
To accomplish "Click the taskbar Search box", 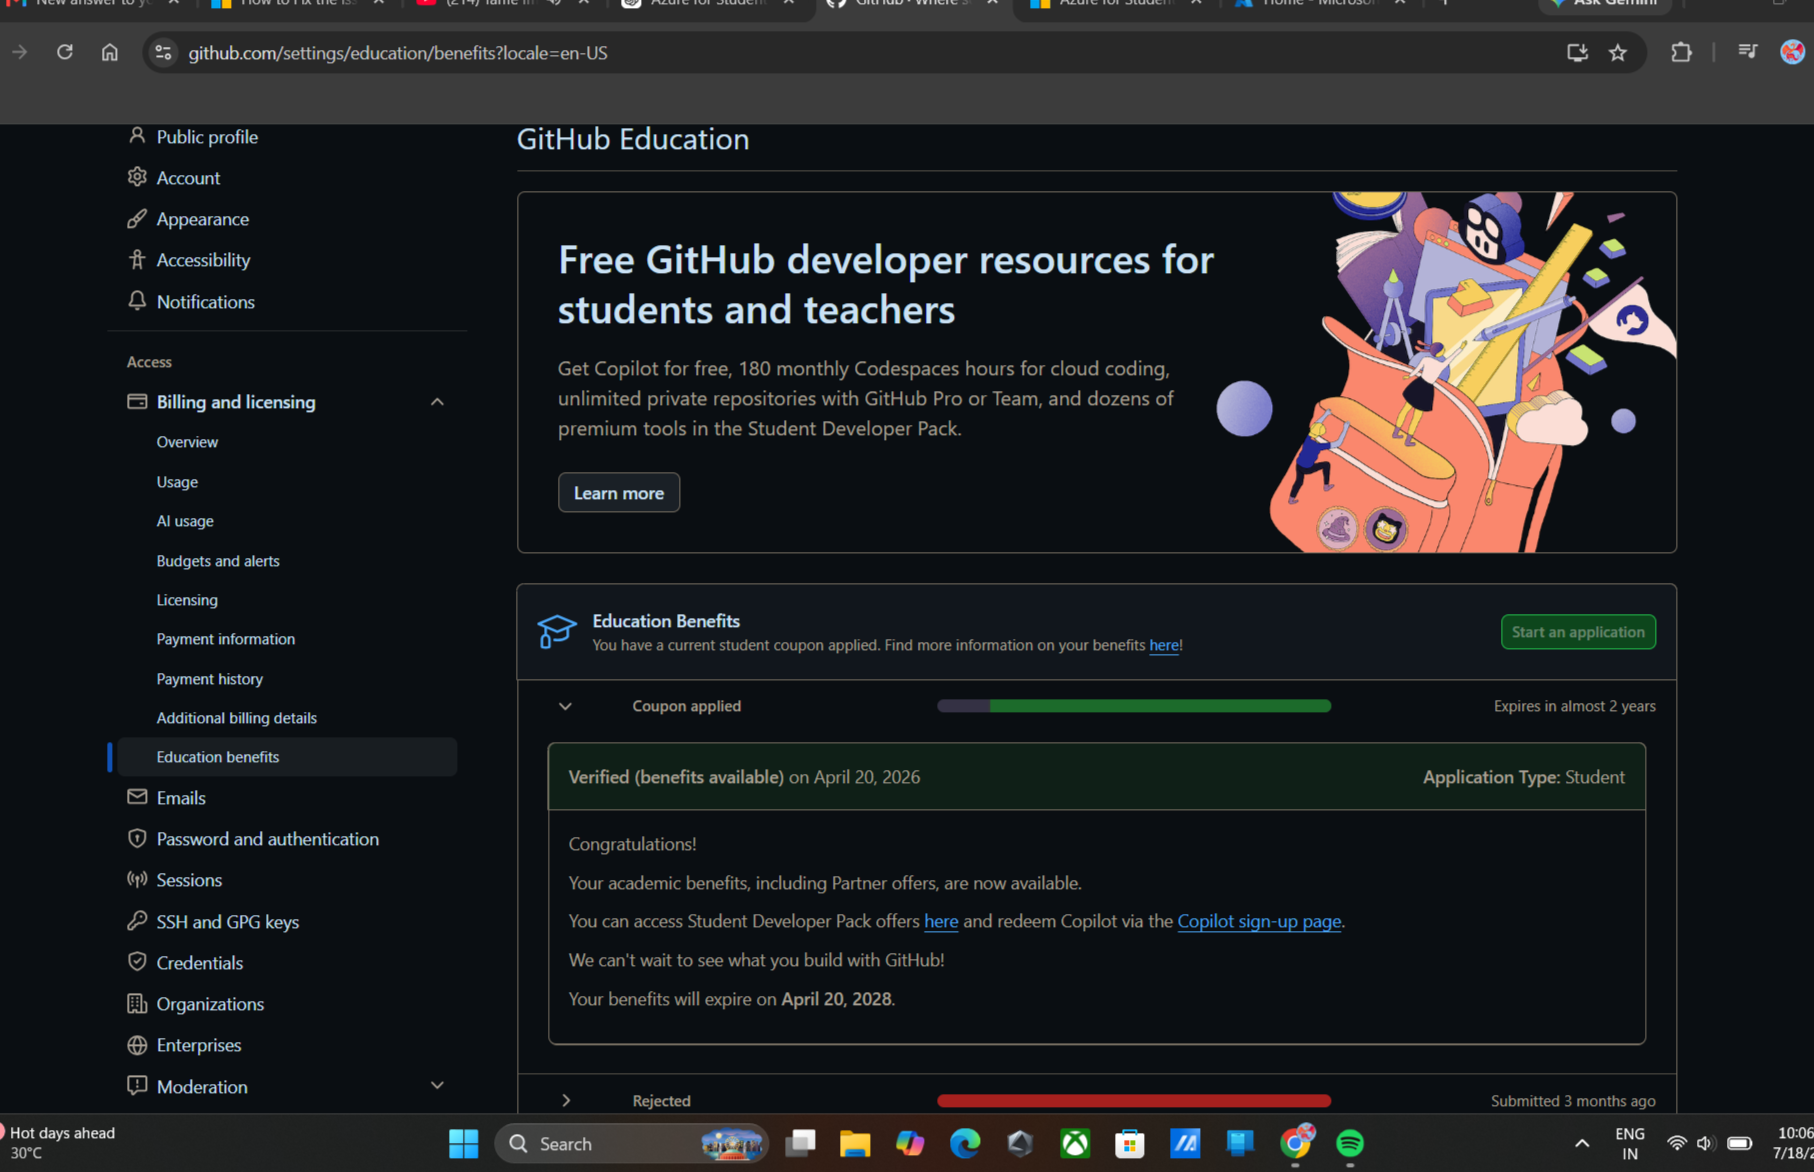I will (x=632, y=1143).
